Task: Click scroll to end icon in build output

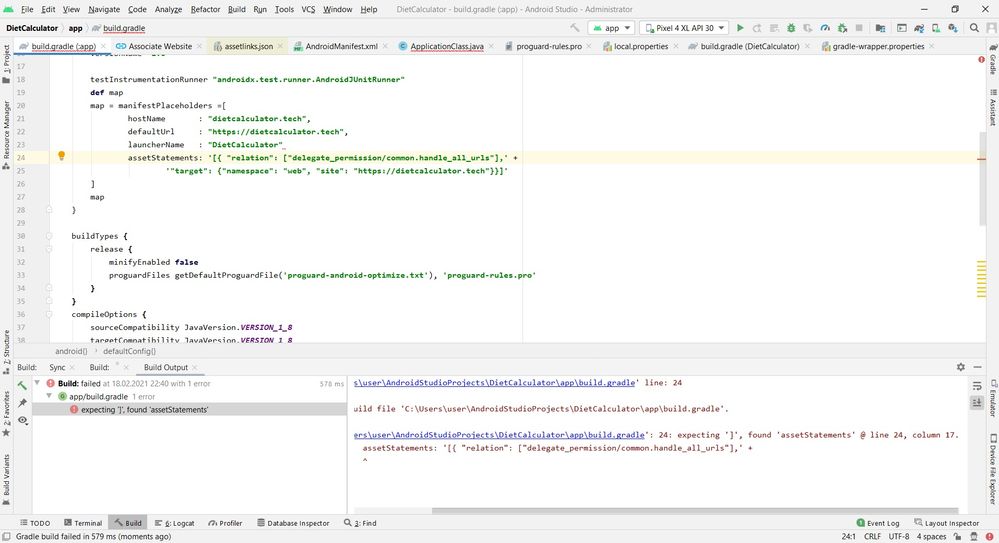Action: tap(977, 403)
